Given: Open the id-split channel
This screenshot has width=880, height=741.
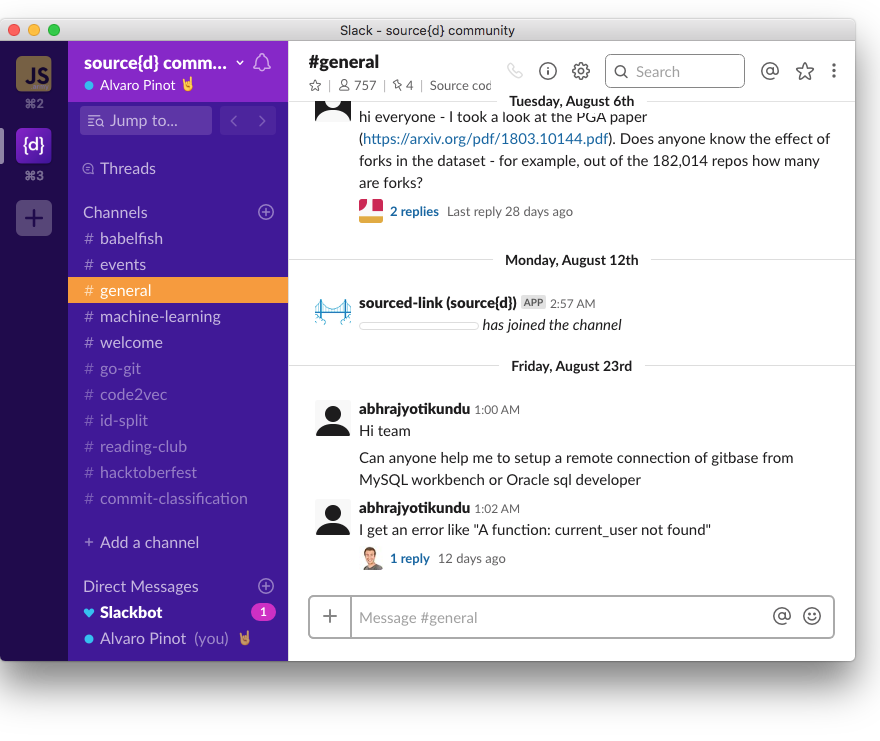Looking at the screenshot, I should pyautogui.click(x=178, y=420).
